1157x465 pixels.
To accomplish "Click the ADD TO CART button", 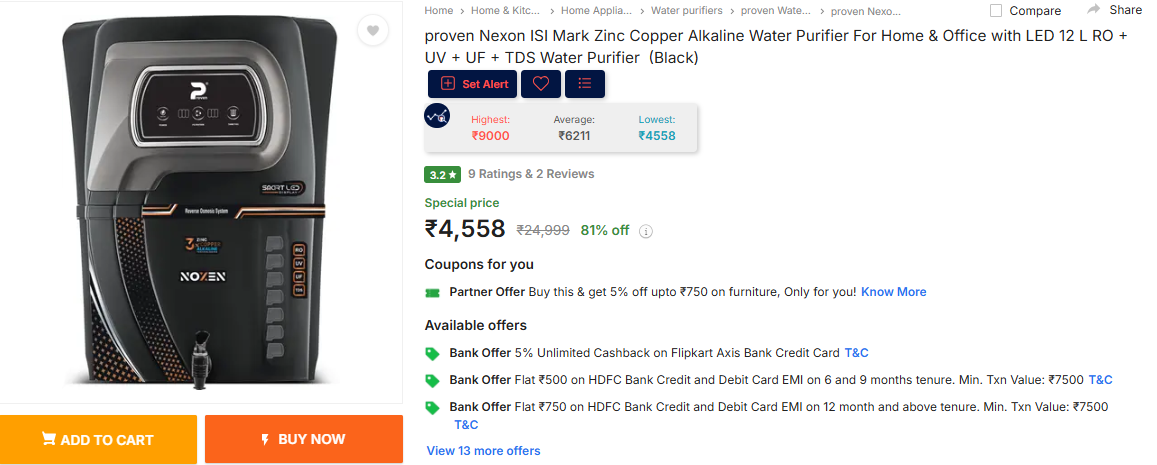I will pyautogui.click(x=98, y=439).
